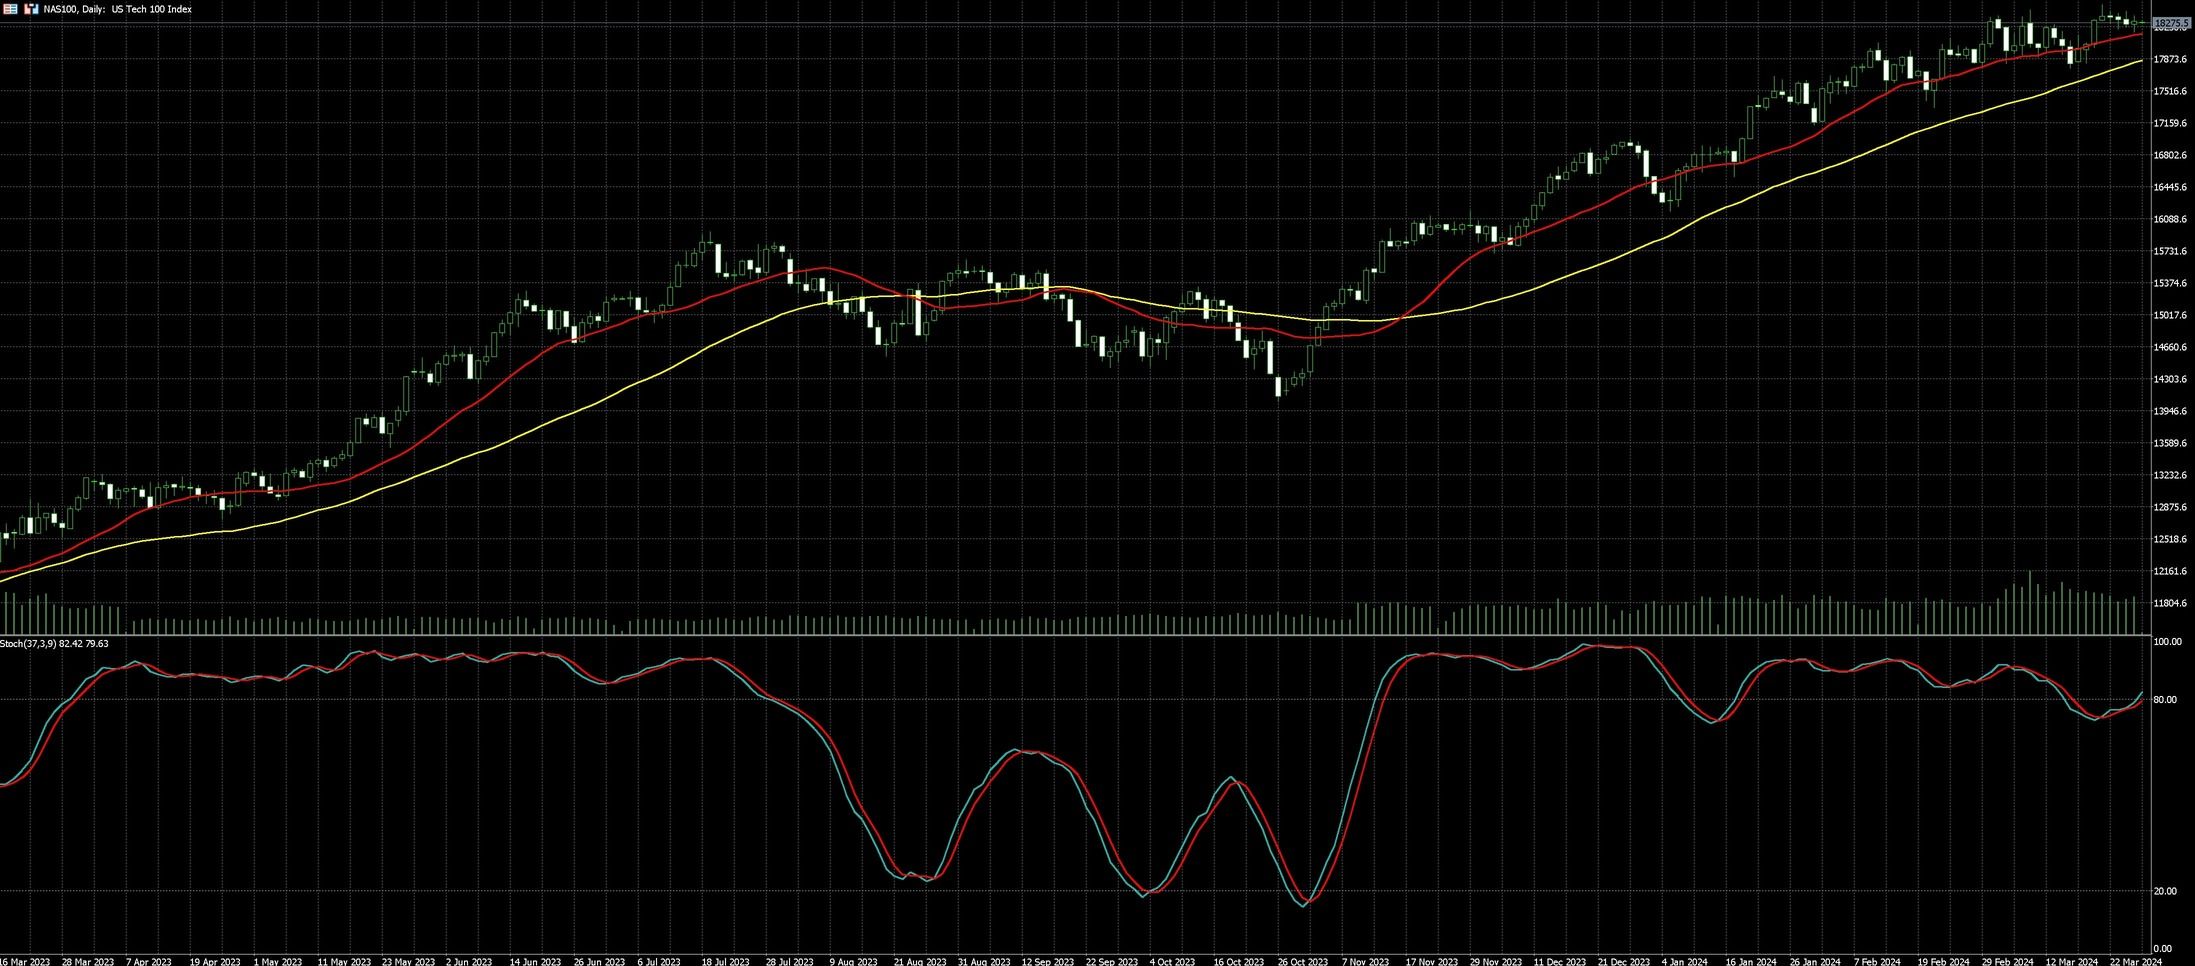The image size is (2195, 966).
Task: Click the current price tag 18275.5
Action: click(2171, 23)
